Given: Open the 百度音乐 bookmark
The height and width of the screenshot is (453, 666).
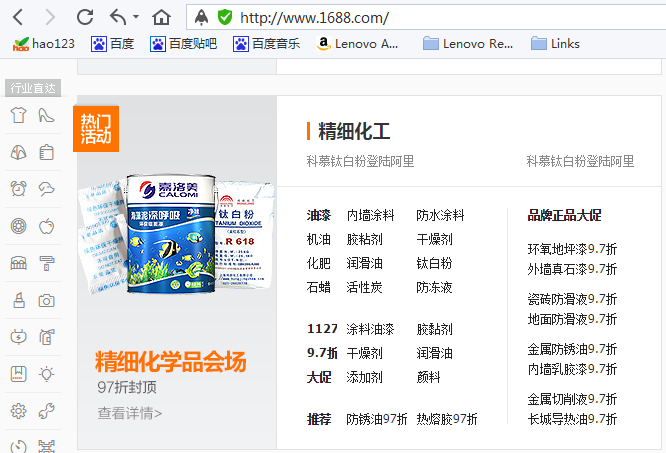Looking at the screenshot, I should click(x=266, y=44).
